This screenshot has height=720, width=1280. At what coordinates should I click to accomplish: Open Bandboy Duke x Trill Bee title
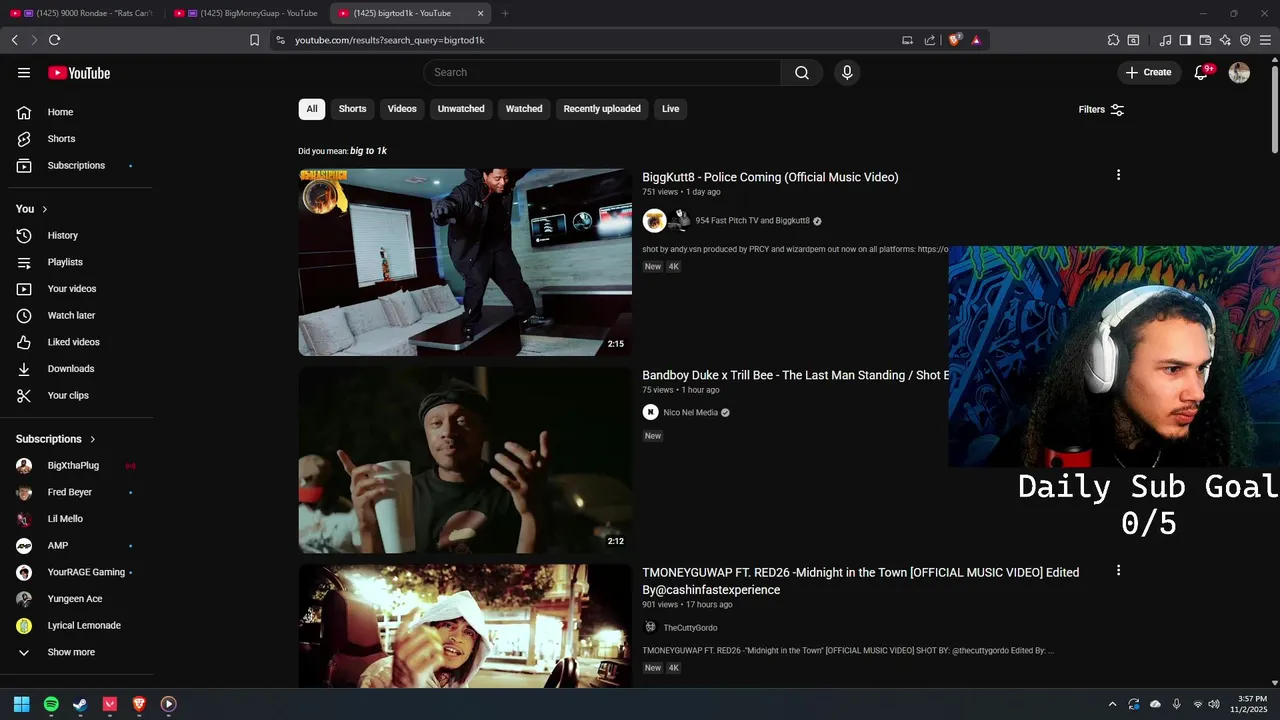(795, 375)
